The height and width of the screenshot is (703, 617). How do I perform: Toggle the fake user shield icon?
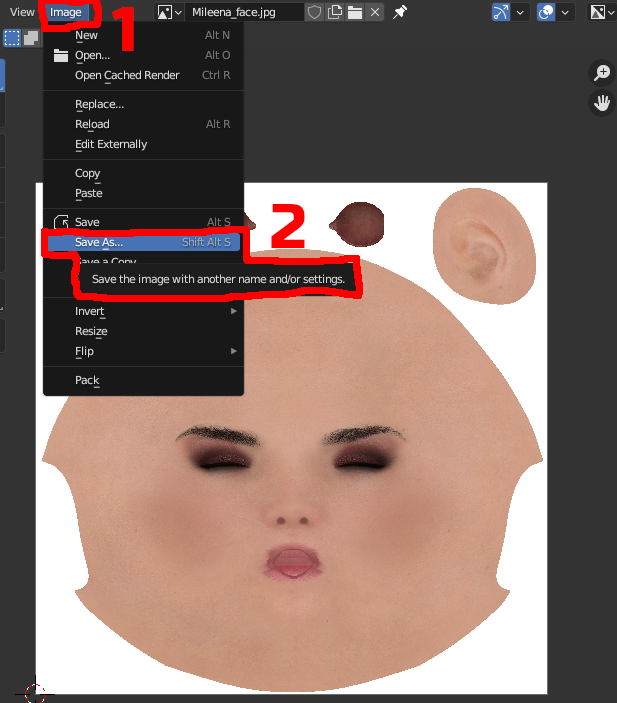tap(314, 12)
